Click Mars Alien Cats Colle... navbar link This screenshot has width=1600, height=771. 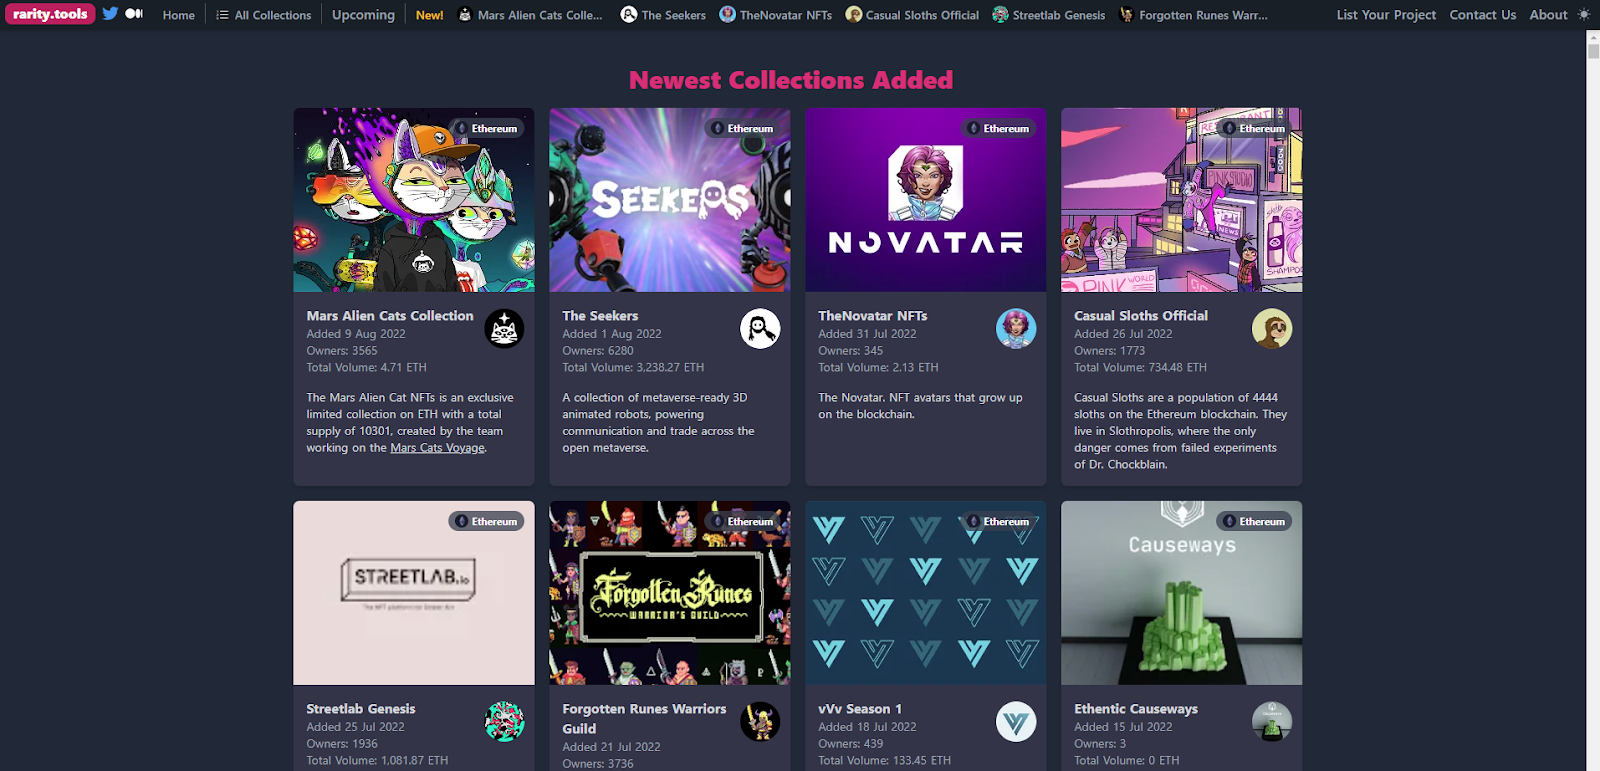coord(530,15)
